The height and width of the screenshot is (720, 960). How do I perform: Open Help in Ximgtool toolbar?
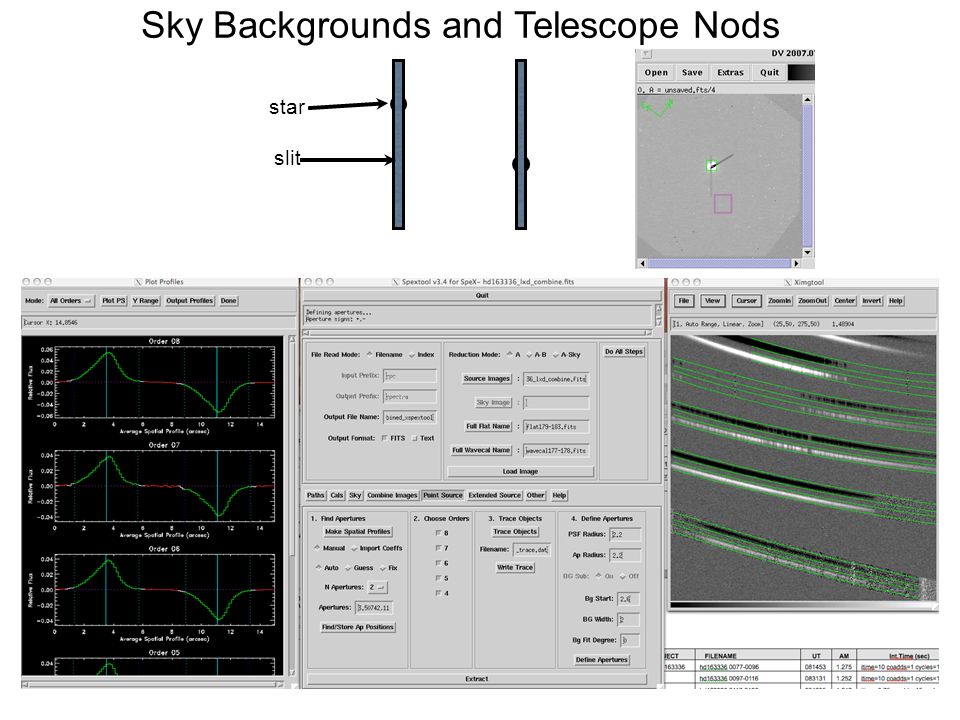point(896,301)
